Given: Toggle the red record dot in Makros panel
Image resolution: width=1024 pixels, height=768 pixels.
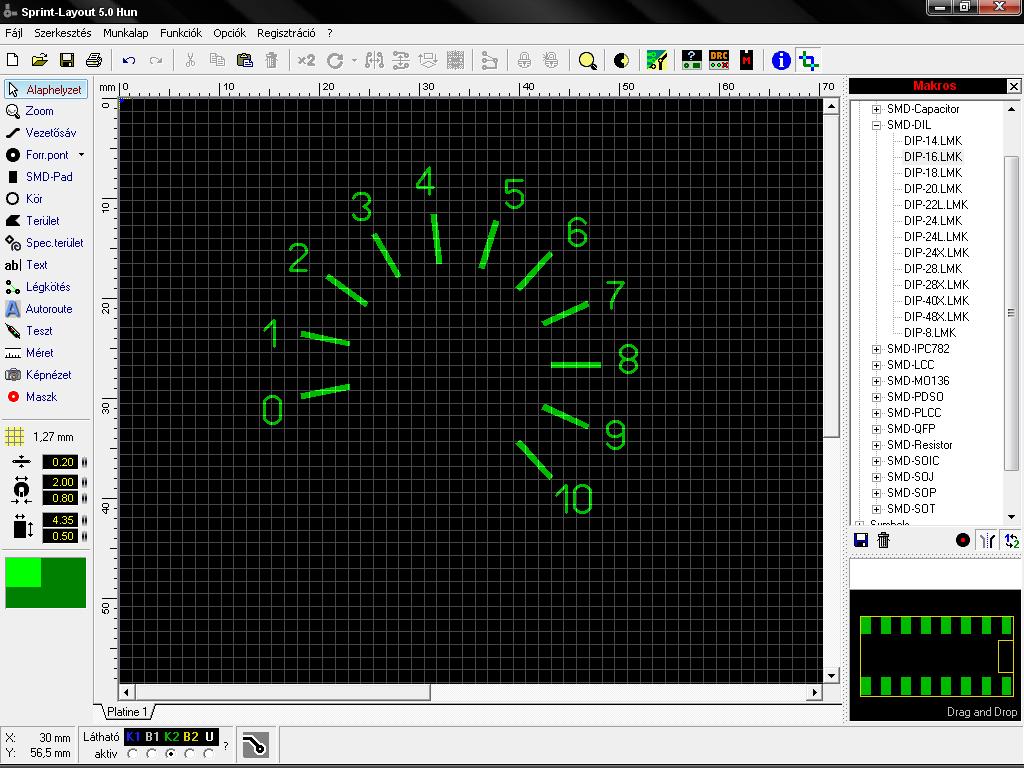Looking at the screenshot, I should point(963,540).
